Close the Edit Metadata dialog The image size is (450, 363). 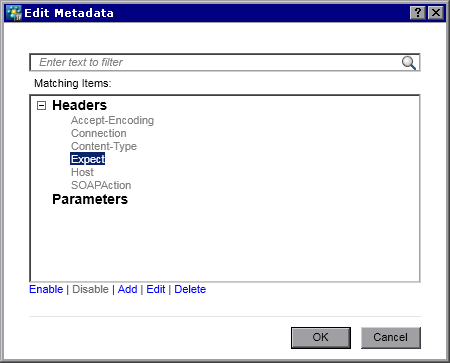point(436,13)
